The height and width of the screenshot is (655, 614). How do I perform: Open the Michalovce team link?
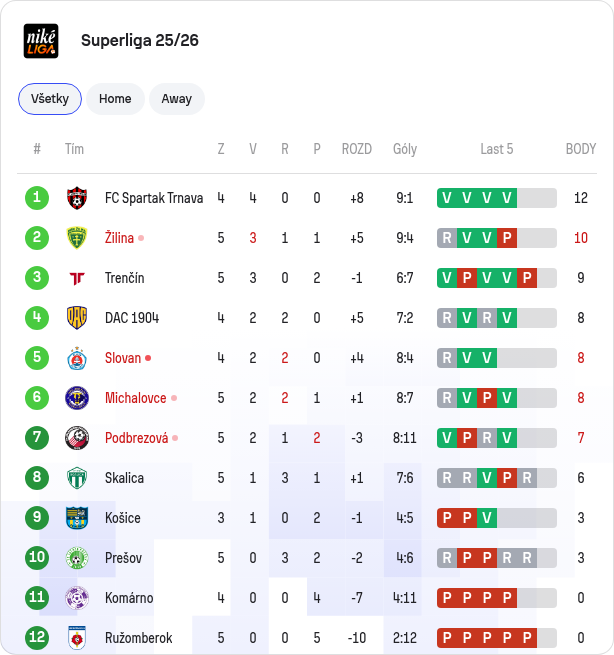click(136, 398)
